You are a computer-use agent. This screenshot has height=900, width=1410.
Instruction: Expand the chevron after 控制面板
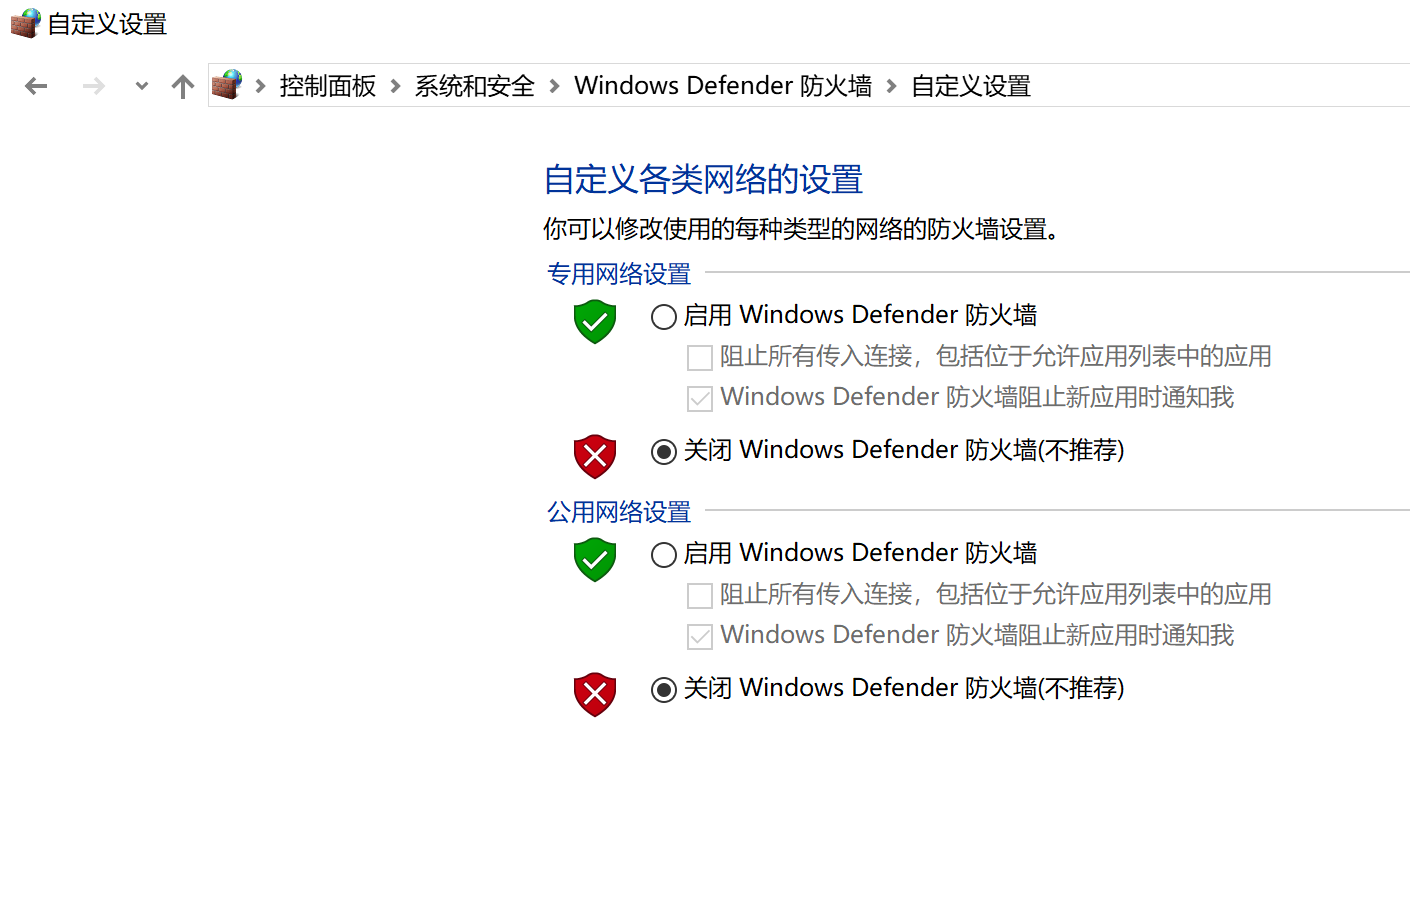pos(396,86)
